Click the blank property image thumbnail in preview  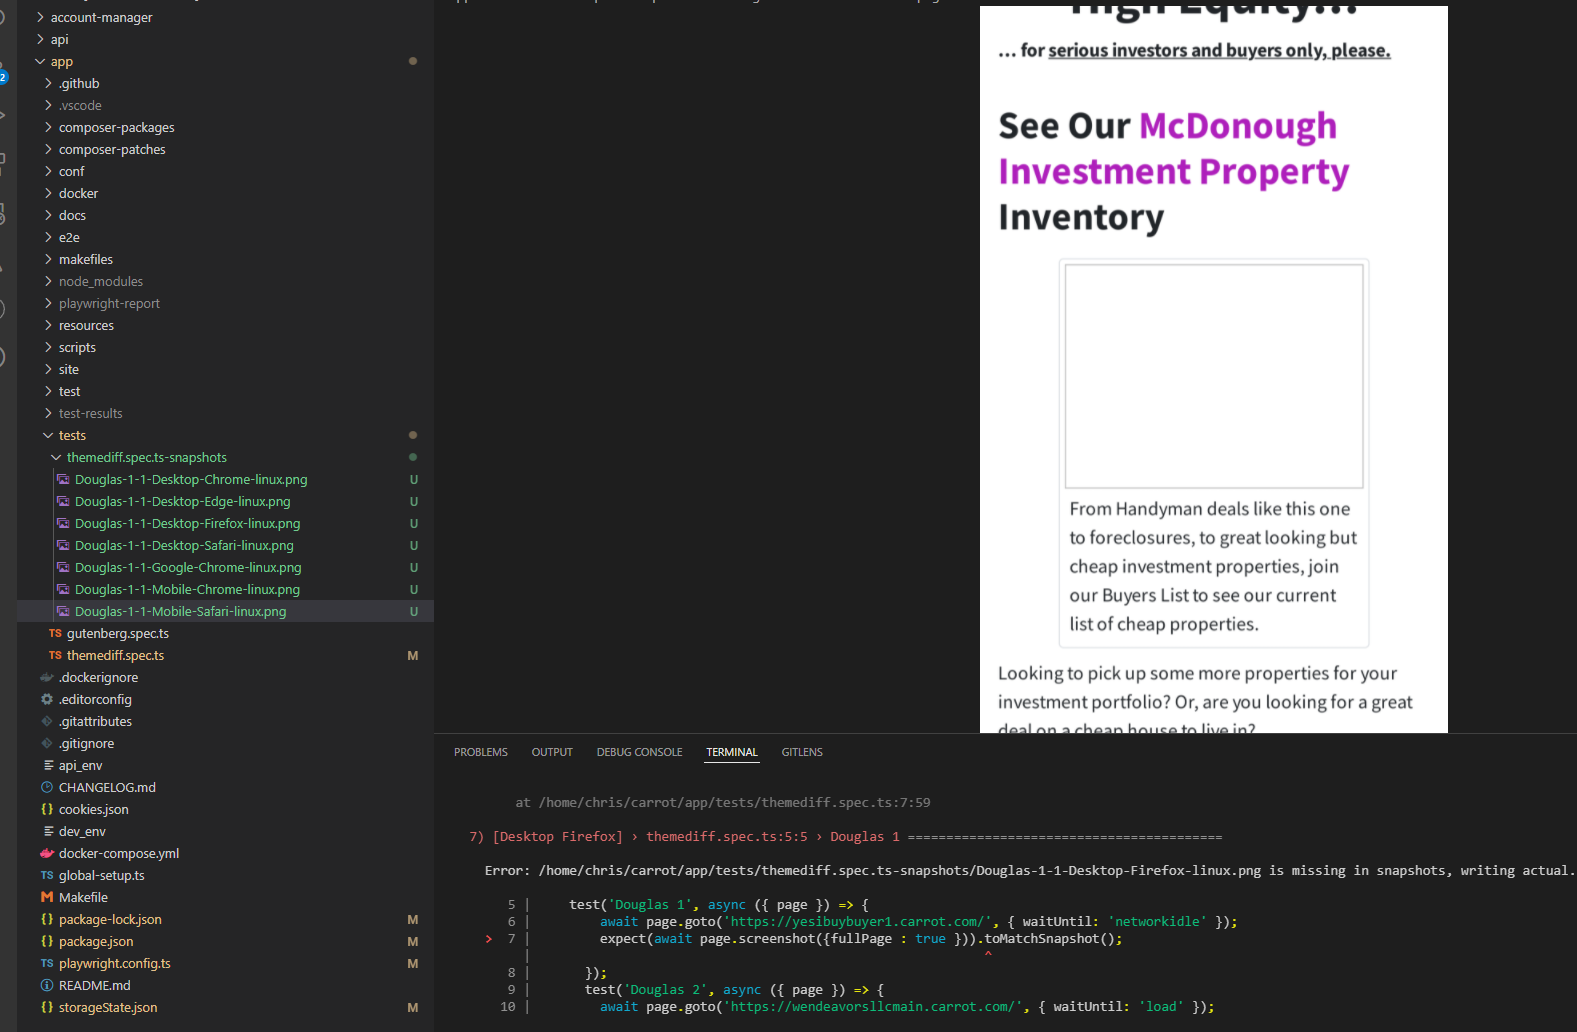pos(1214,376)
